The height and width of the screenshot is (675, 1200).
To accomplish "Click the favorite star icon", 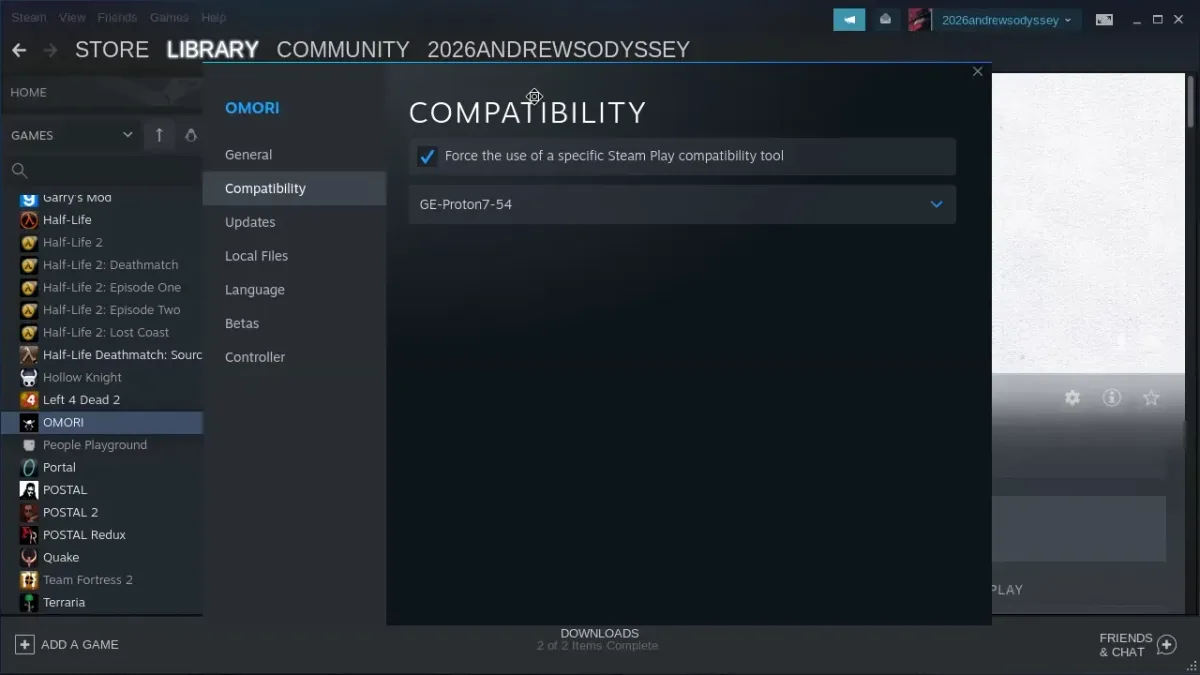I will pyautogui.click(x=1151, y=398).
